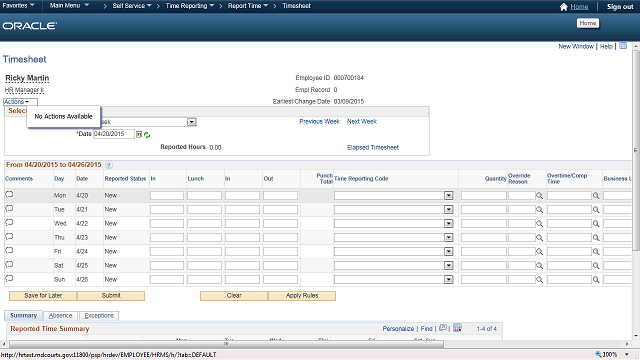Open the Main Menu navigation menu
Screen dimensions: 640x360
click(69, 6)
